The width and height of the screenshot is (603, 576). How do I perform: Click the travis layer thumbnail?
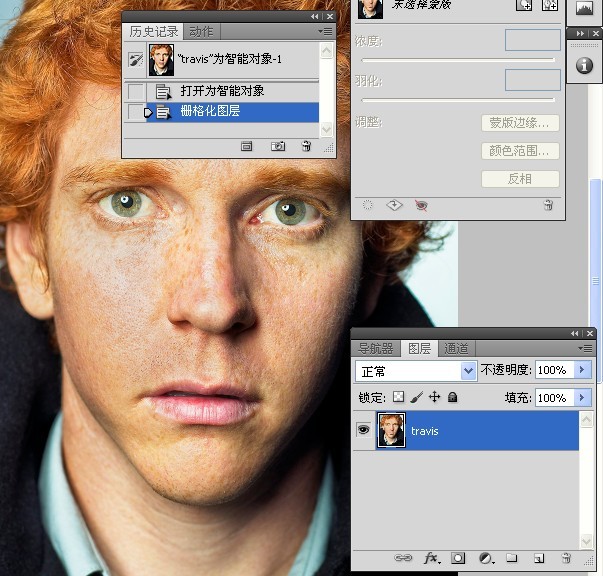coord(391,430)
